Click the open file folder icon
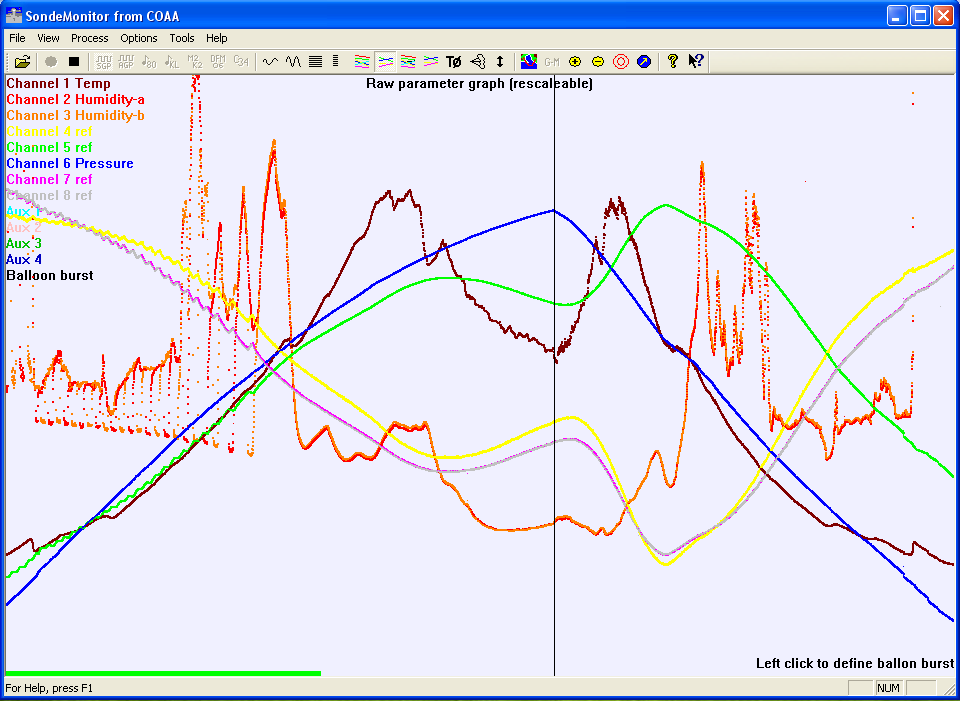Viewport: 960px width, 701px height. point(22,61)
